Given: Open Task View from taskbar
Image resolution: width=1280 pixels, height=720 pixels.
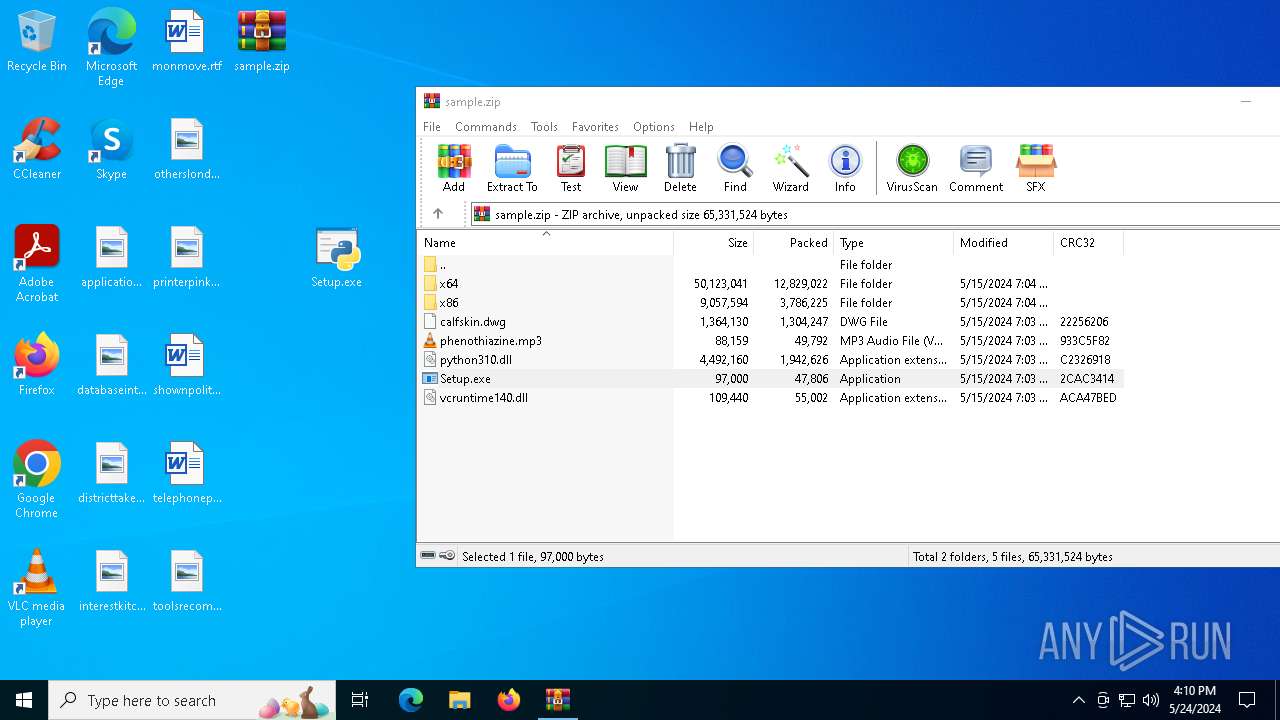Looking at the screenshot, I should [360, 700].
